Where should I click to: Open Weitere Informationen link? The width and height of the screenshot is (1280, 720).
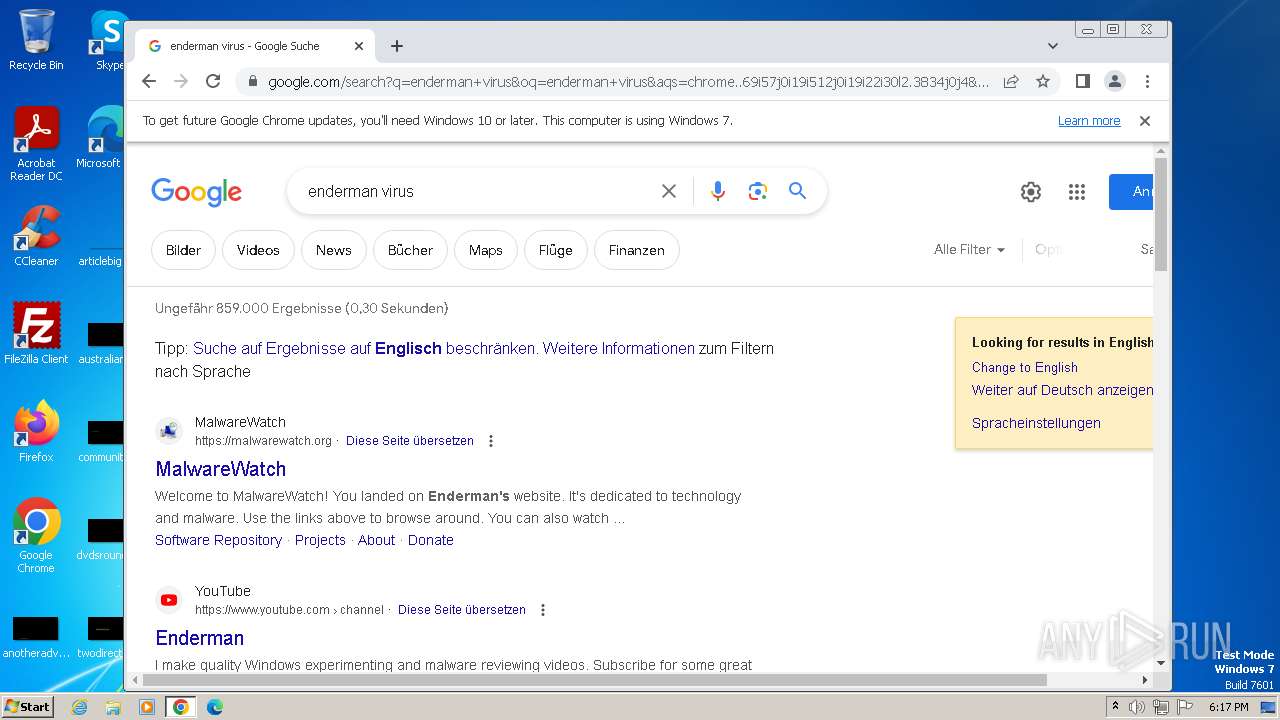click(618, 348)
